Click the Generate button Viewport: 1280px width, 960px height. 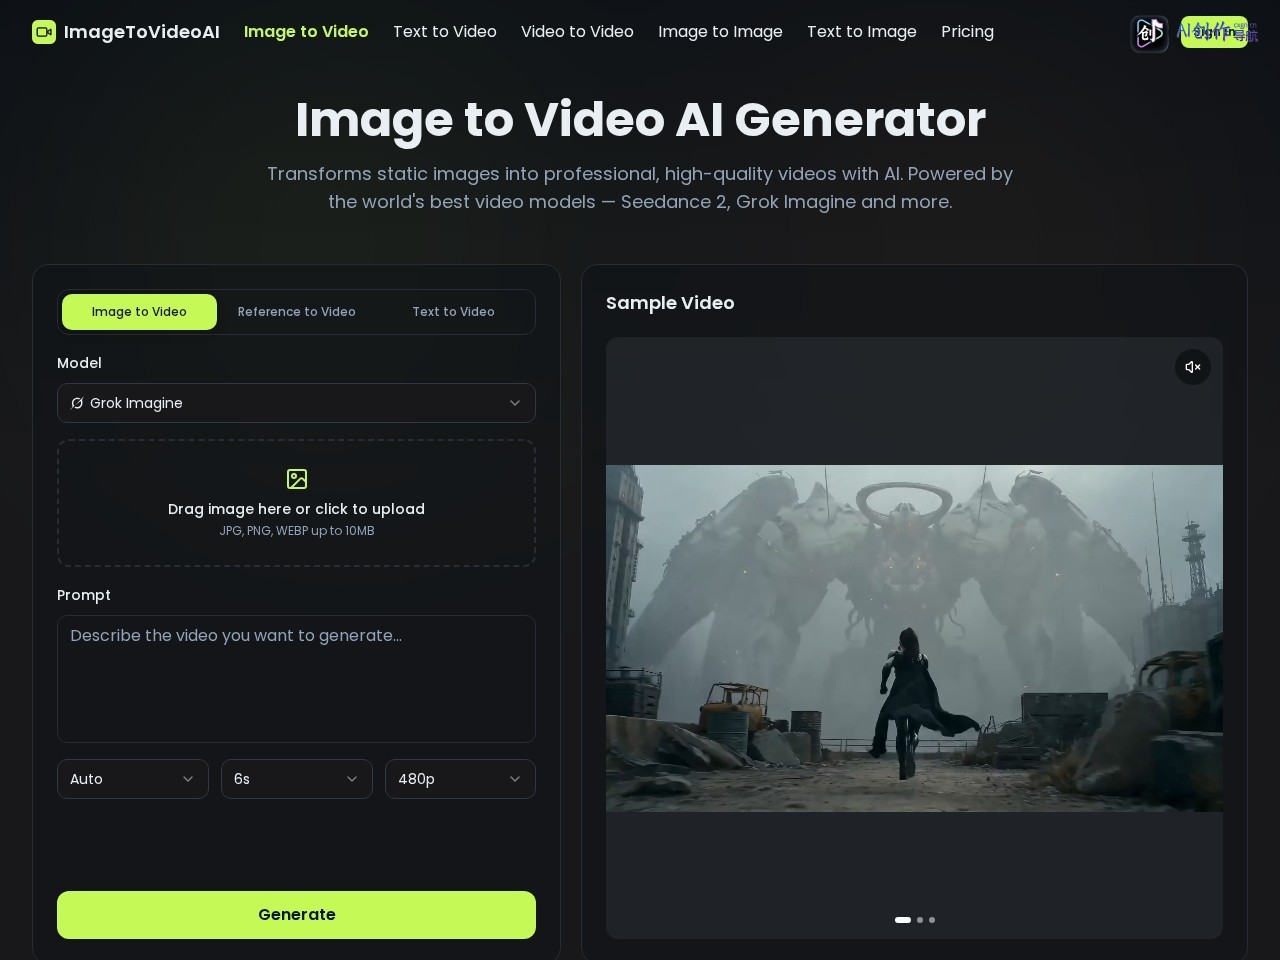tap(296, 915)
